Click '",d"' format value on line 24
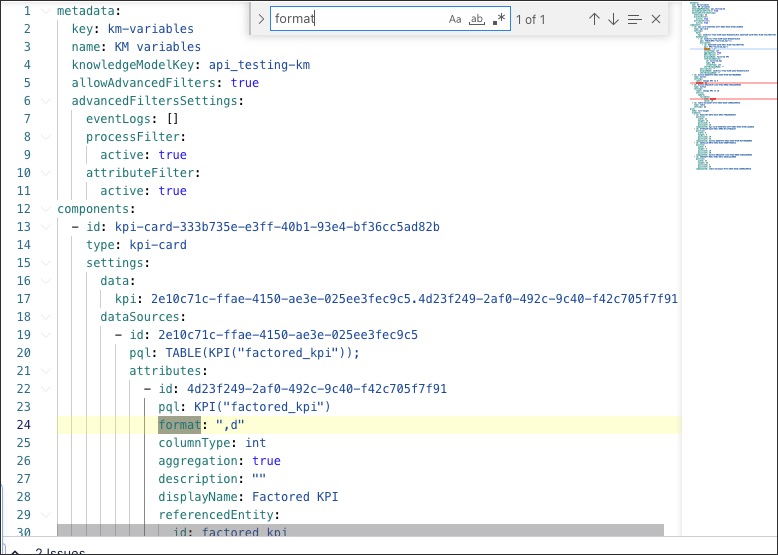The width and height of the screenshot is (778, 555). (x=230, y=425)
